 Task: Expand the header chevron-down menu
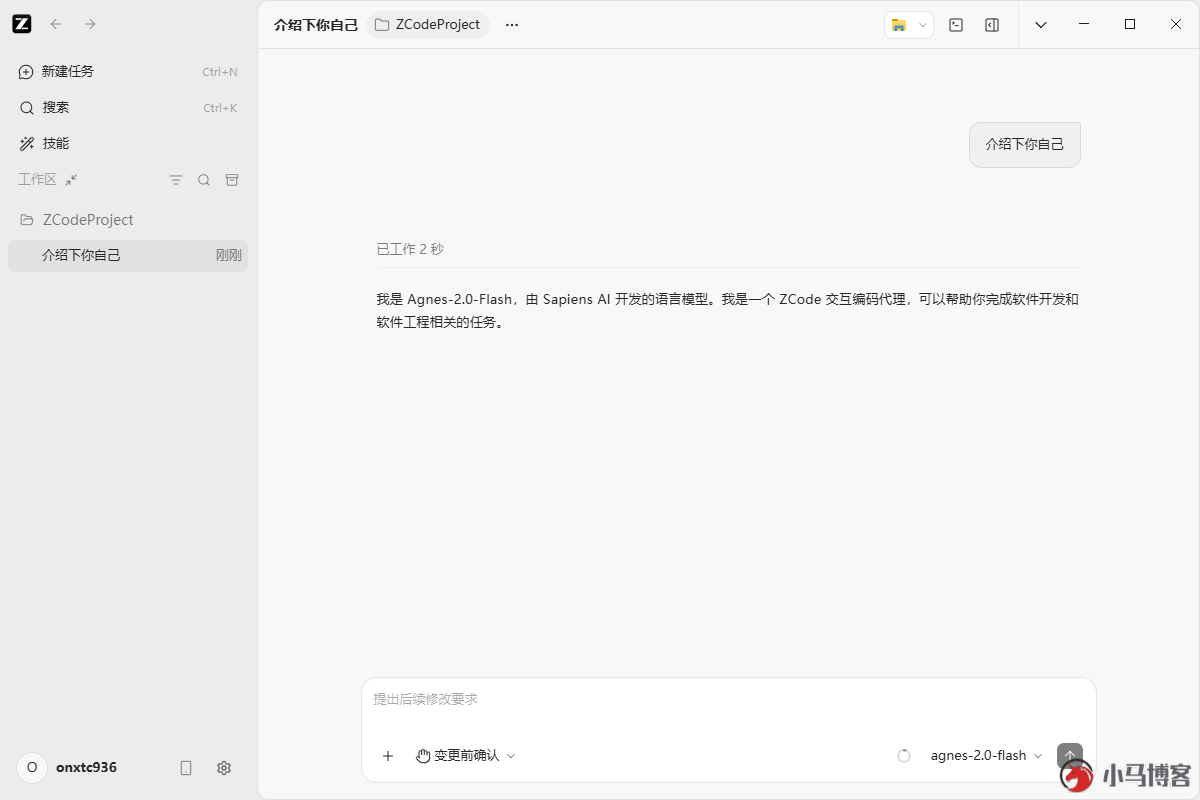point(1041,25)
